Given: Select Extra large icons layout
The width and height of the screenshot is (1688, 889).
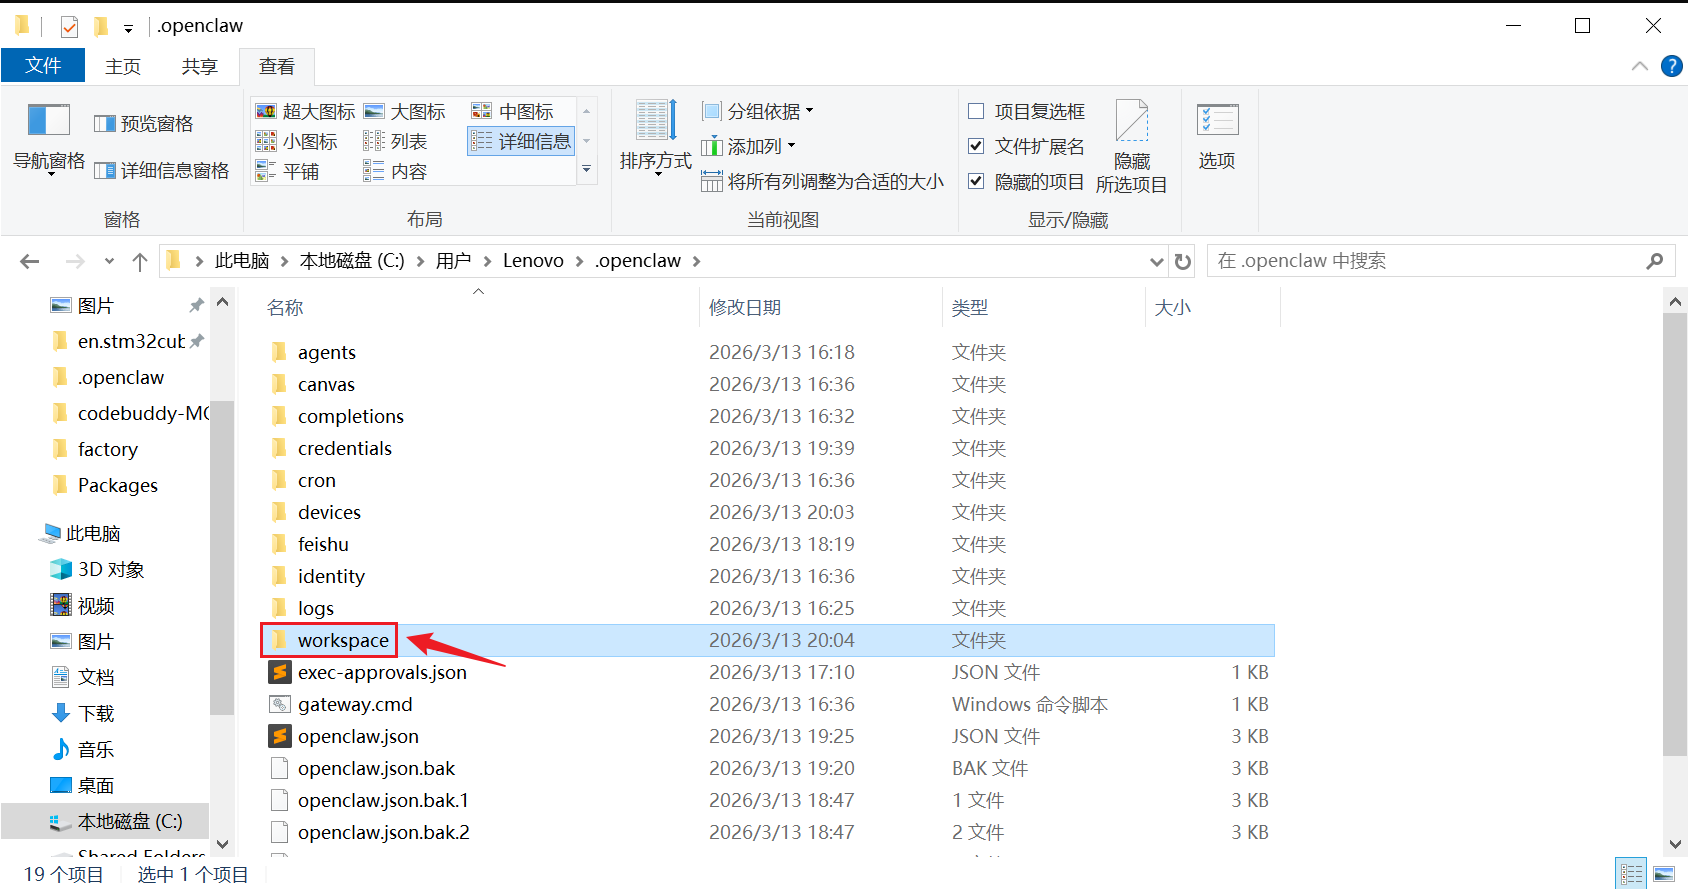Looking at the screenshot, I should point(305,111).
